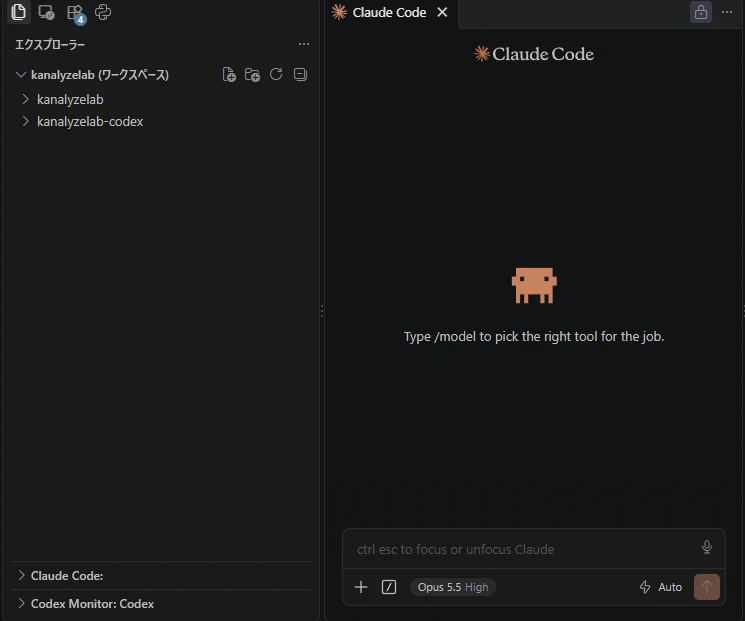Refresh the Explorer tree
This screenshot has height=621, width=745.
tap(276, 74)
